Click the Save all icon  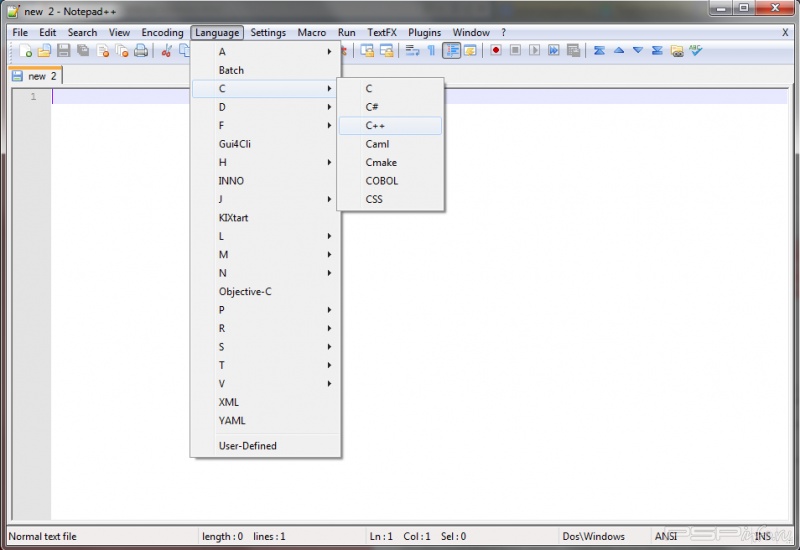coord(82,51)
